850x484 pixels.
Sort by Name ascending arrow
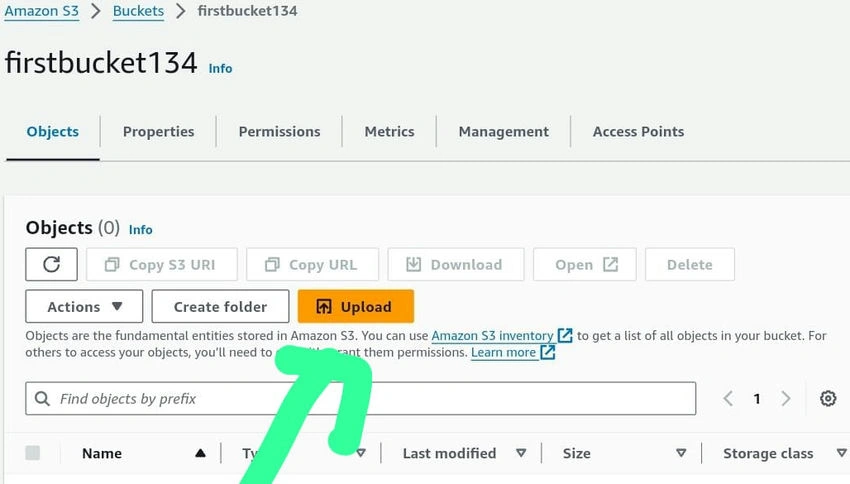[x=200, y=453]
